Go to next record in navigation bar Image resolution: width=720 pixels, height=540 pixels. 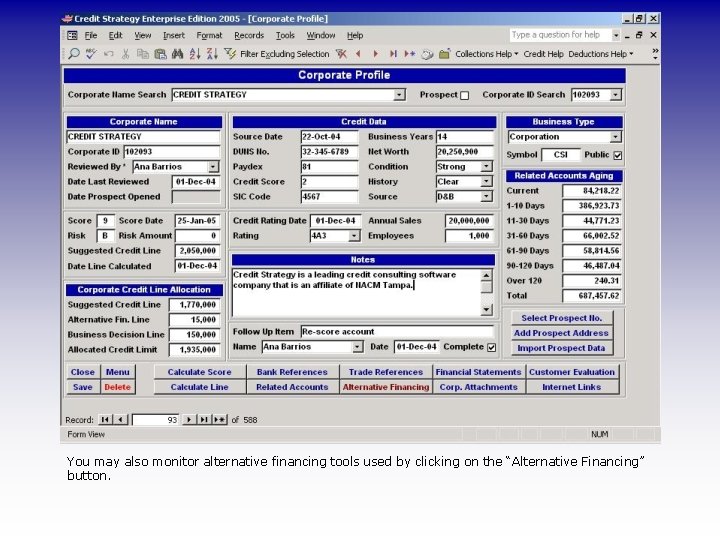(x=188, y=419)
